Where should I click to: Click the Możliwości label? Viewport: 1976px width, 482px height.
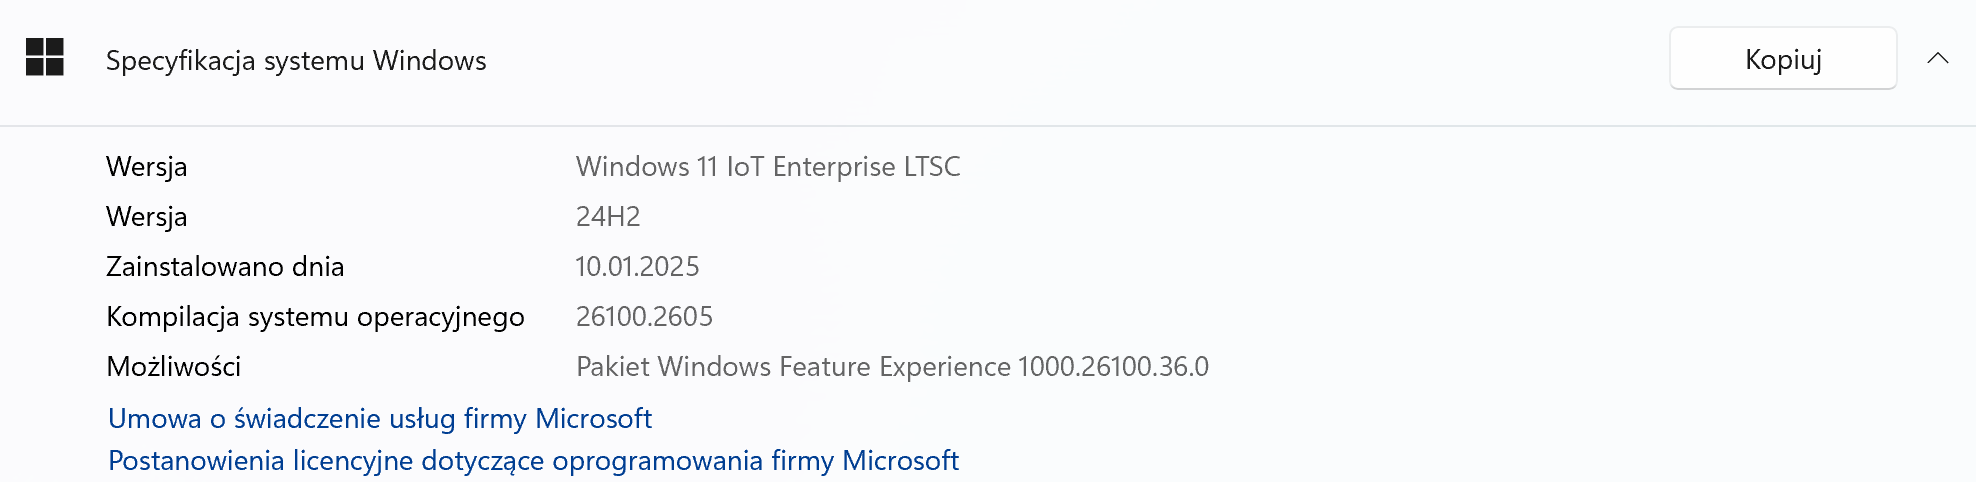pos(173,367)
